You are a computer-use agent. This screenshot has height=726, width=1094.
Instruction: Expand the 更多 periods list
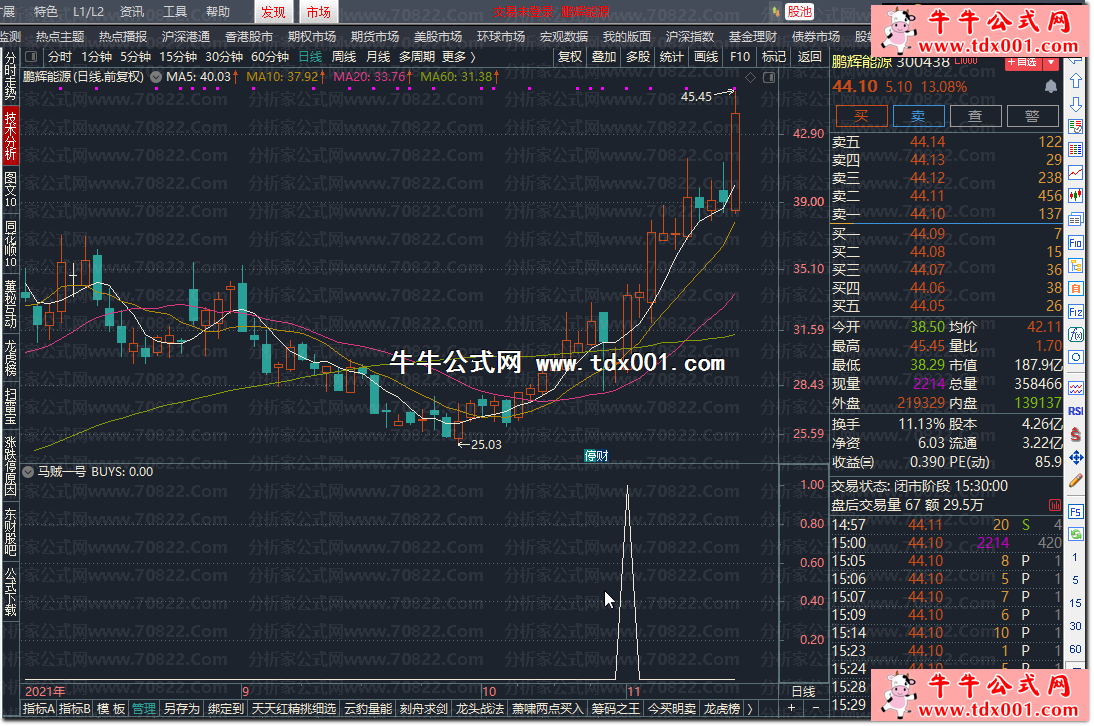(x=458, y=57)
